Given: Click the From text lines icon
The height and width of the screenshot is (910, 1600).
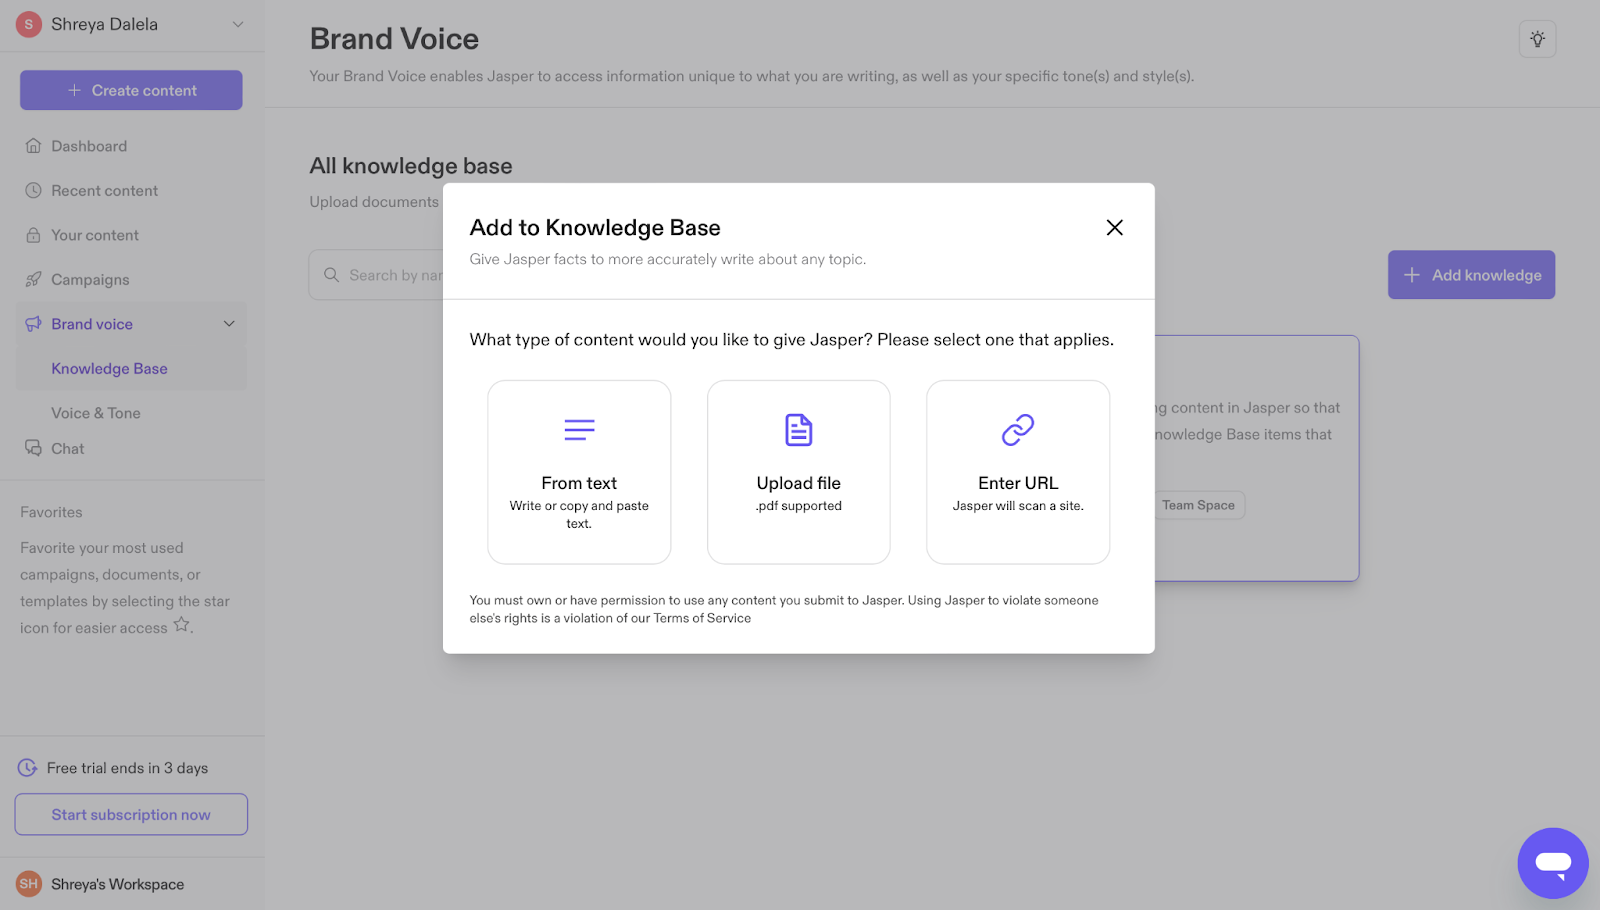Looking at the screenshot, I should [579, 430].
